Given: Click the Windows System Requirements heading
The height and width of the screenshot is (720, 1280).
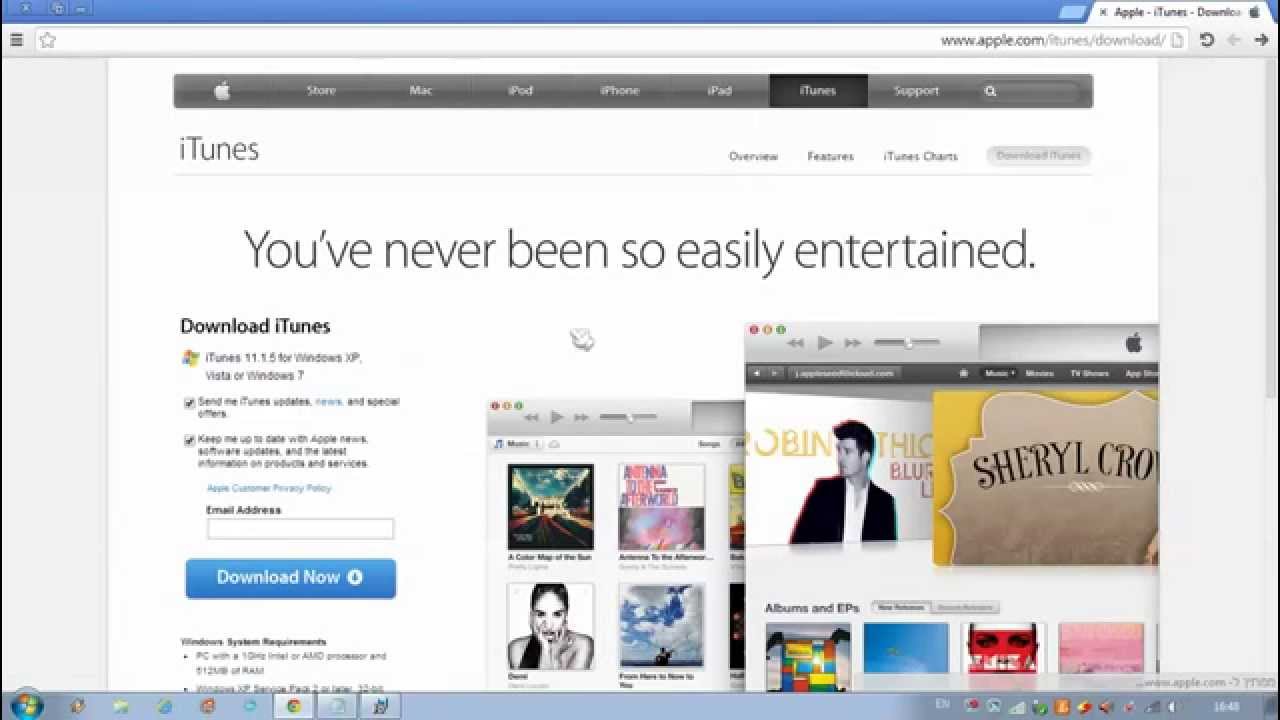Looking at the screenshot, I should 253,641.
